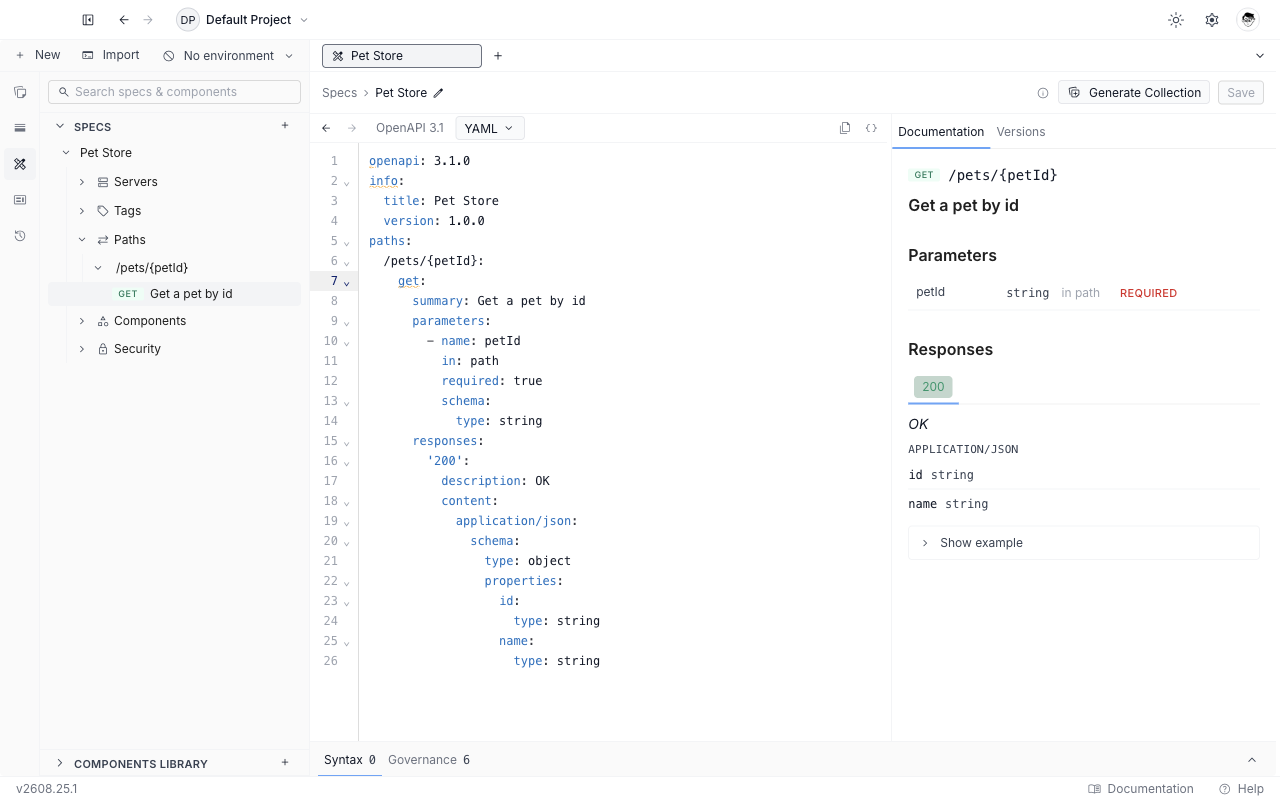Select the 200 response tab

pos(933,387)
